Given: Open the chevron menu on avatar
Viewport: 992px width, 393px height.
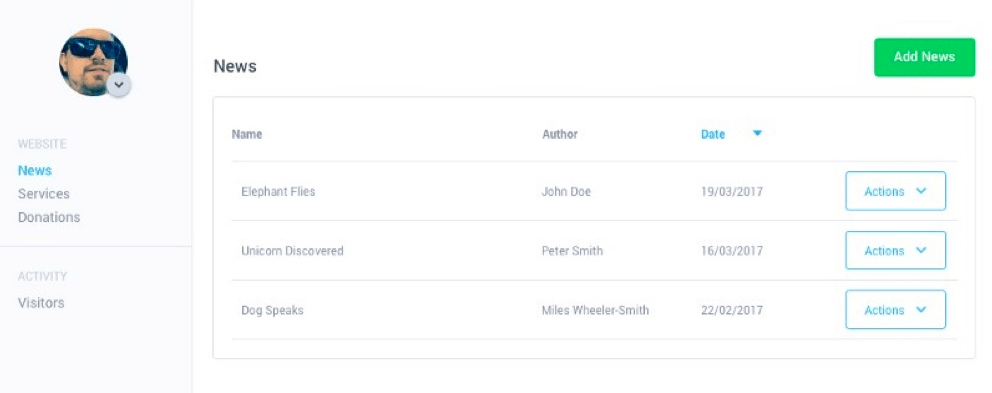Looking at the screenshot, I should pos(118,85).
